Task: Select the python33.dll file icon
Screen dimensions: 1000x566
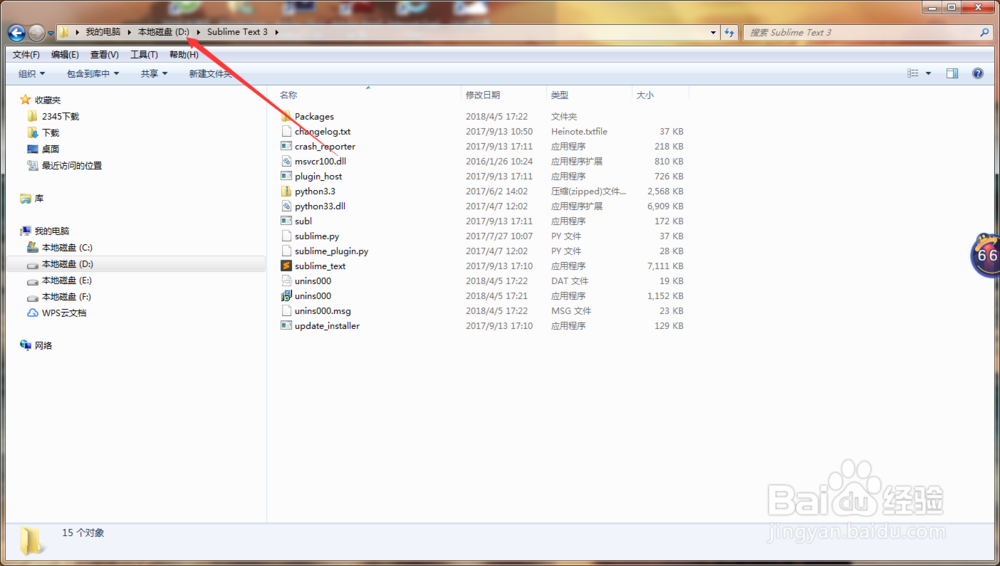Action: pyautogui.click(x=286, y=206)
